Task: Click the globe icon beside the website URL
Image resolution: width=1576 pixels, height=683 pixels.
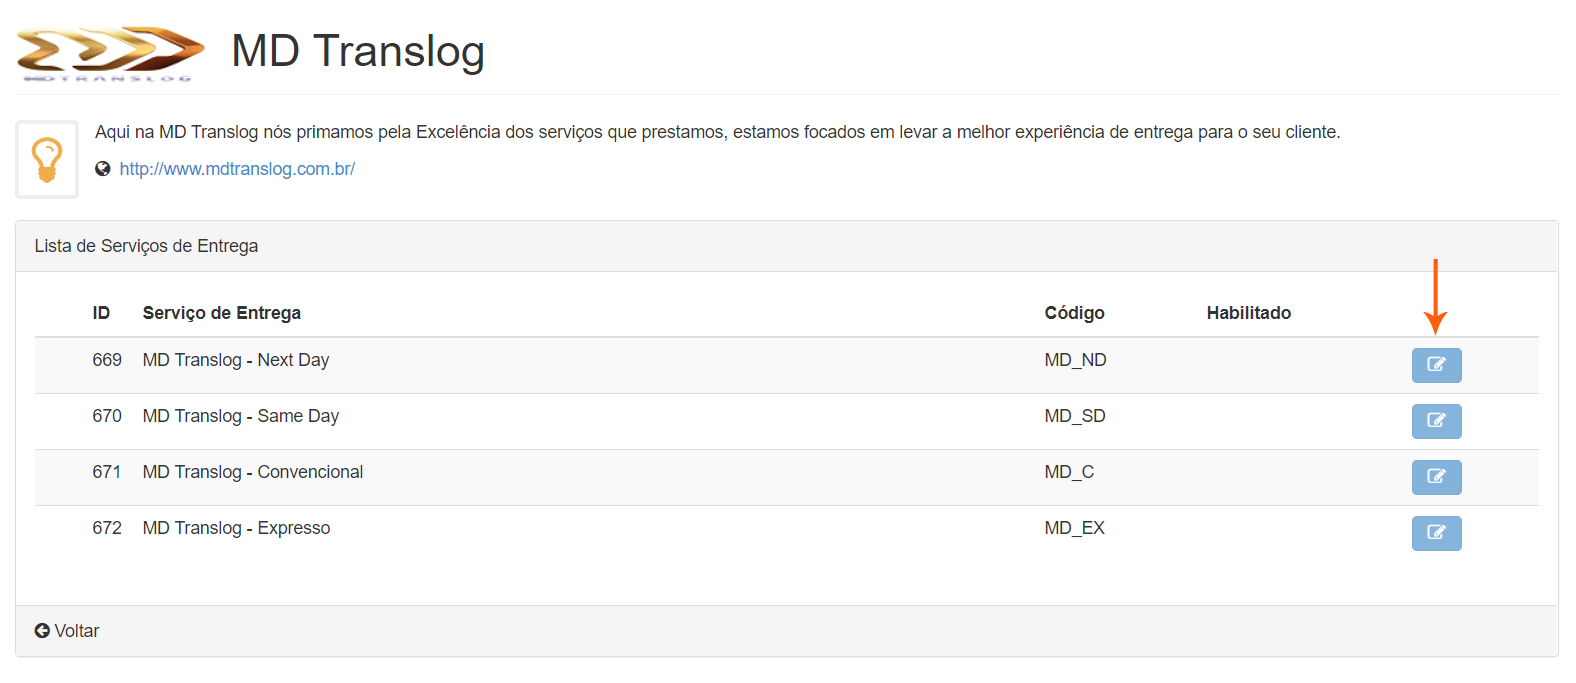Action: [x=103, y=169]
